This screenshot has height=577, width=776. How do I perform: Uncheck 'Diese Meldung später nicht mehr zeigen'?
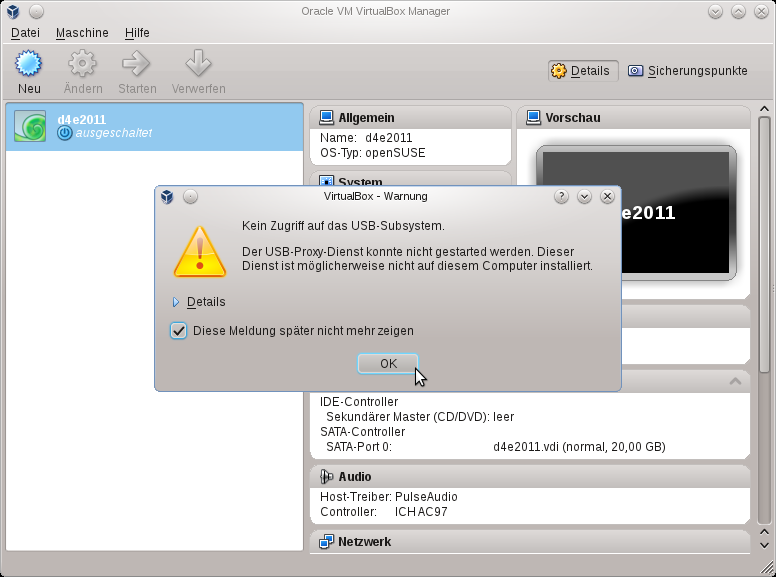pos(179,331)
